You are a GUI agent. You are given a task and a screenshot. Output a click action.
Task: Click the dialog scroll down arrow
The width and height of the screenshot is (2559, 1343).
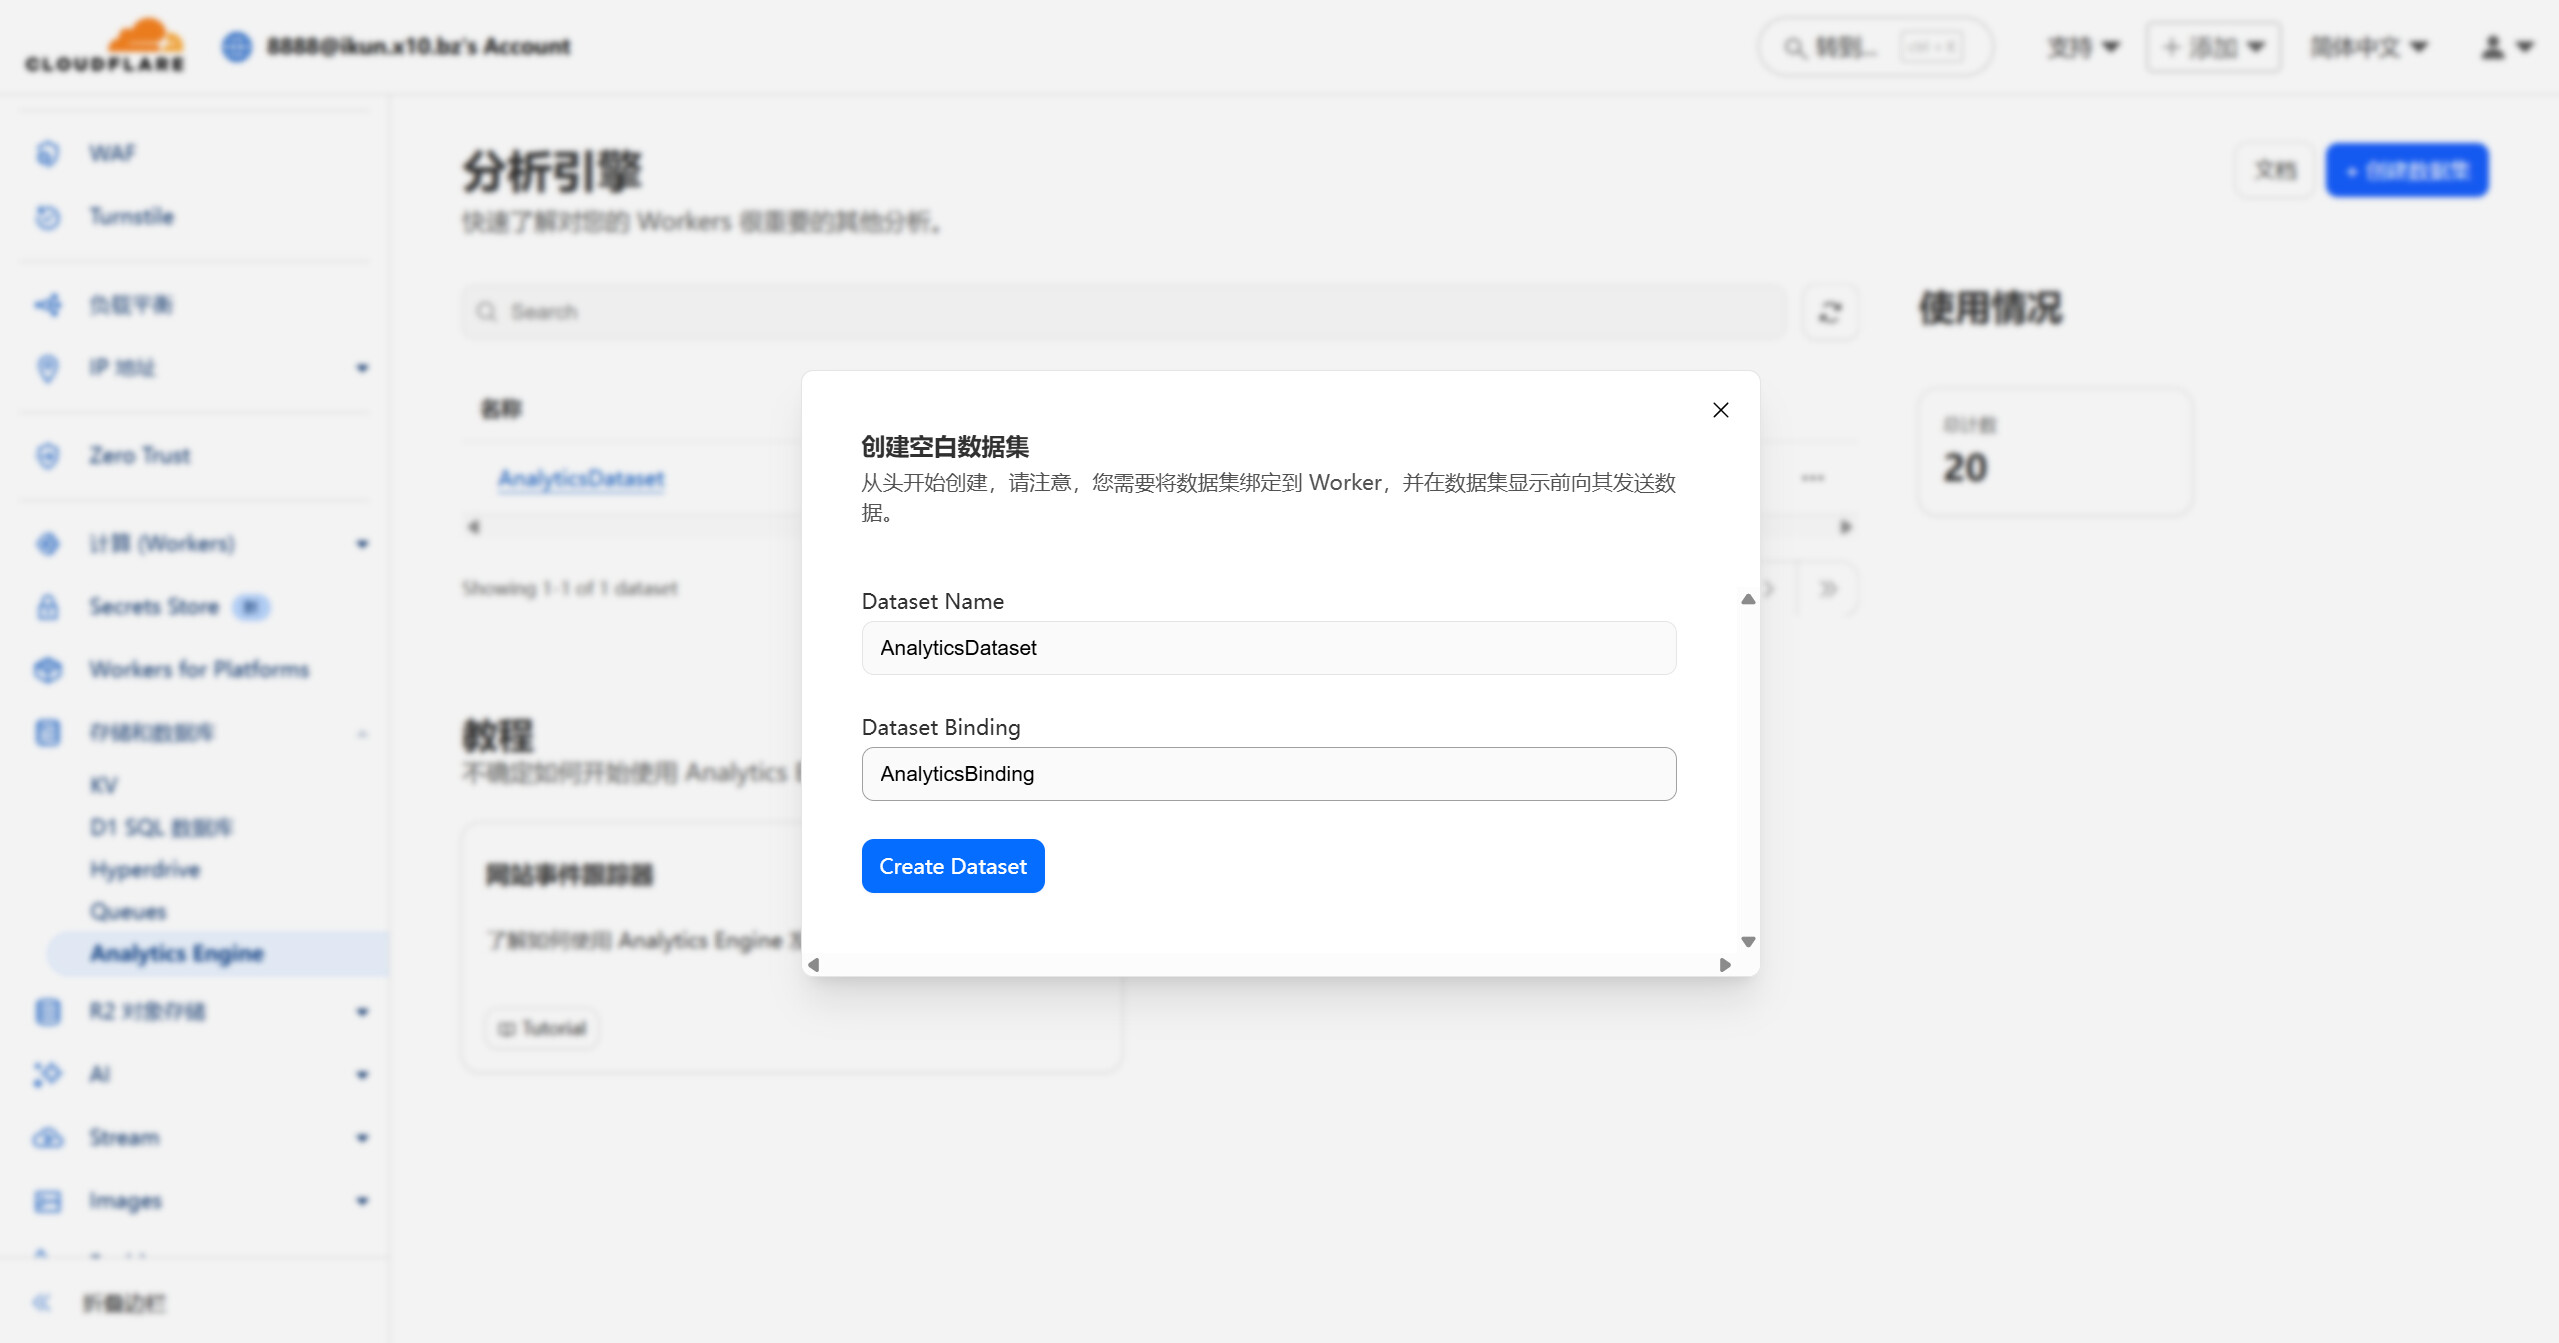coord(1747,942)
